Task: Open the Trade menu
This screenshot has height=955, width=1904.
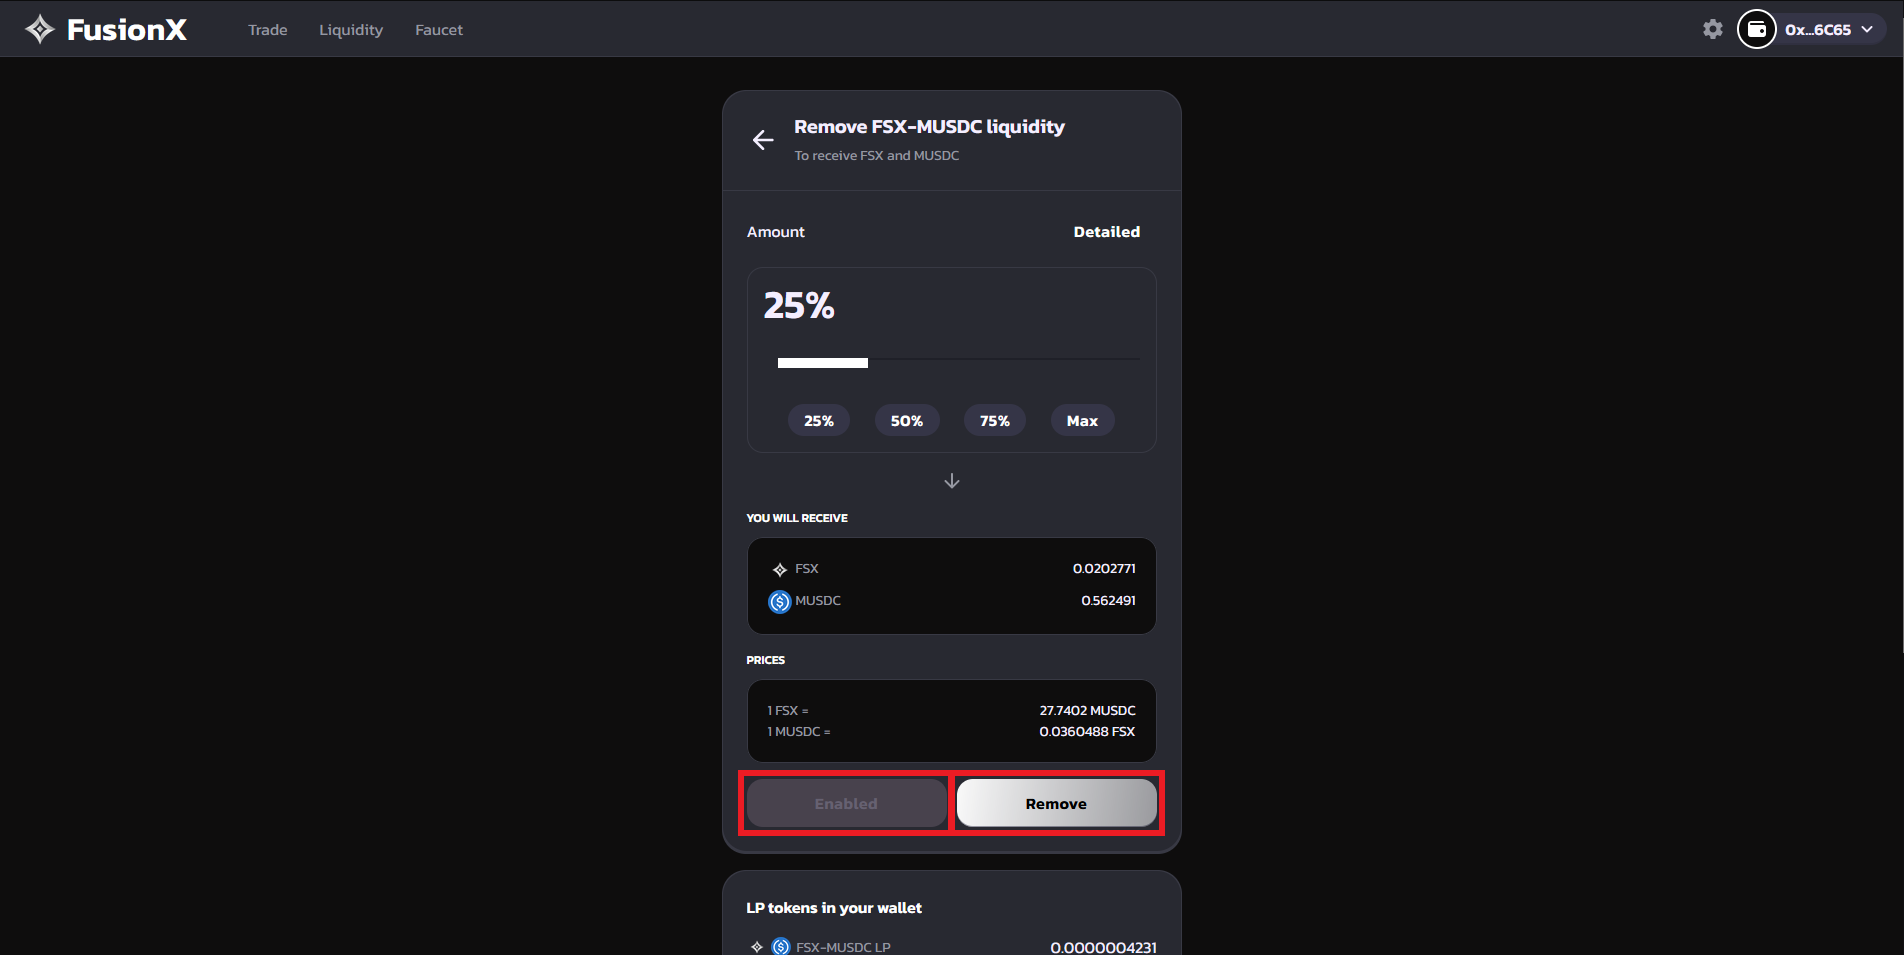Action: click(x=267, y=30)
